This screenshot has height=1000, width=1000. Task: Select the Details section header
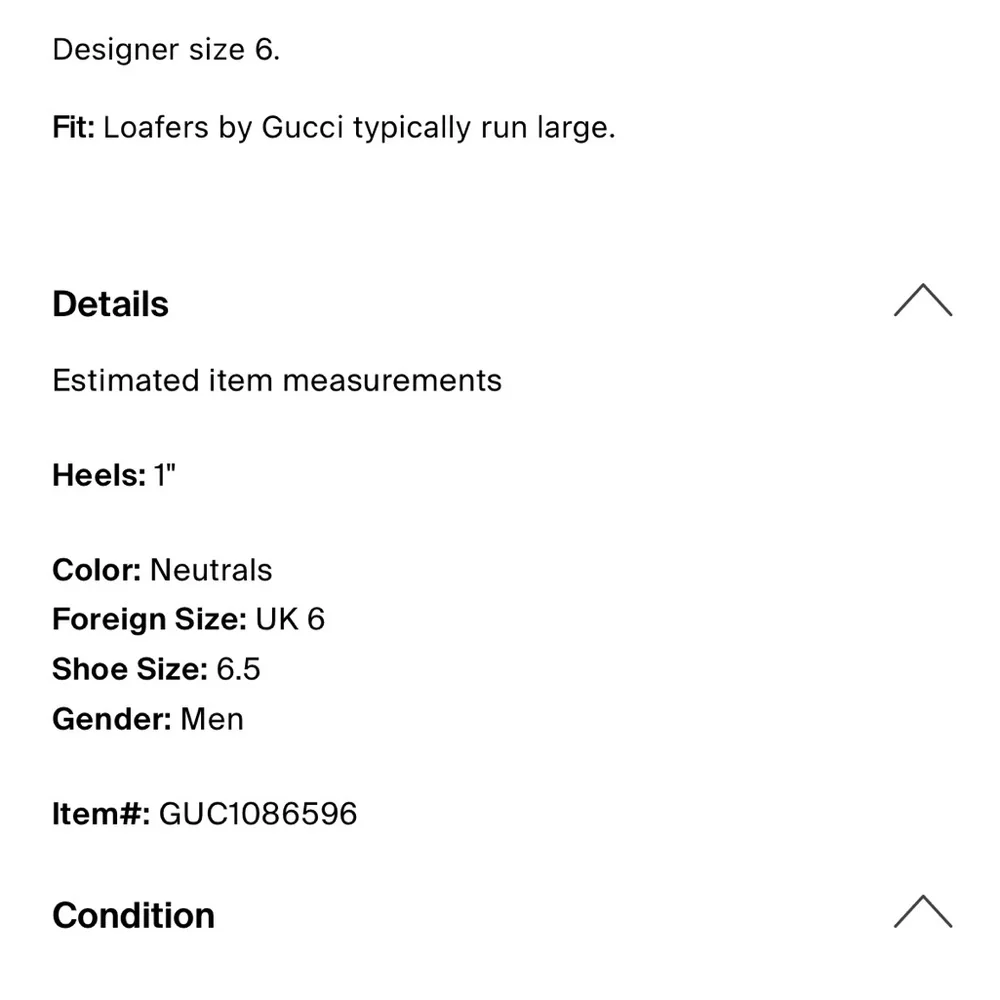(x=110, y=304)
